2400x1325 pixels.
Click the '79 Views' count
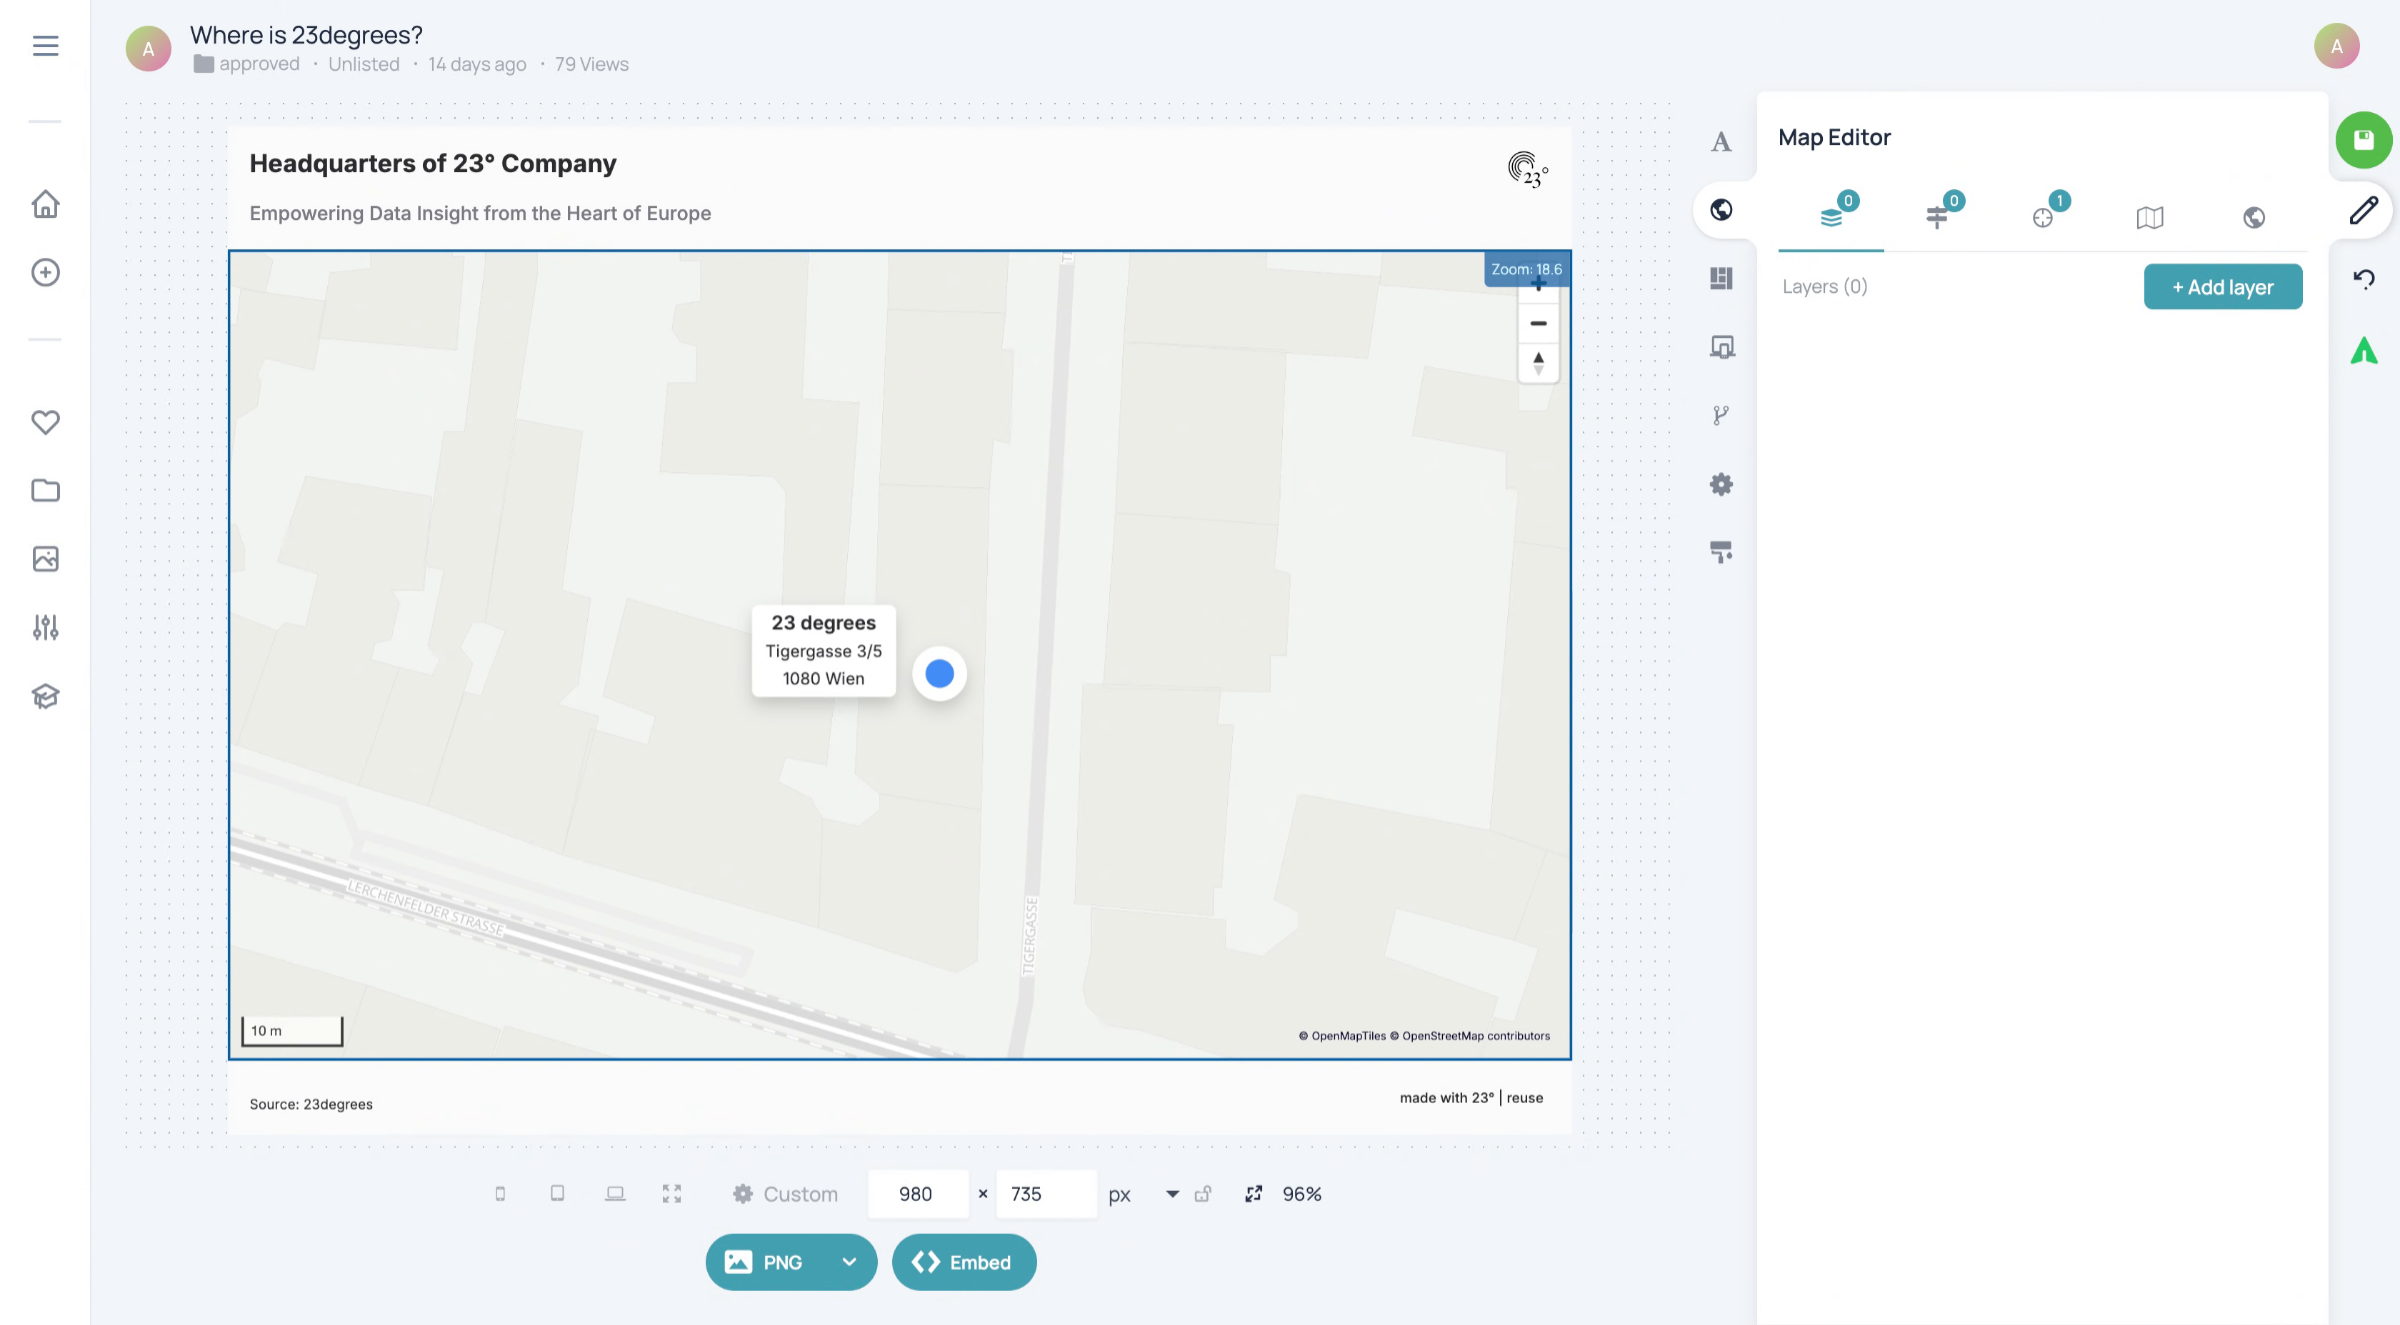pyautogui.click(x=592, y=64)
